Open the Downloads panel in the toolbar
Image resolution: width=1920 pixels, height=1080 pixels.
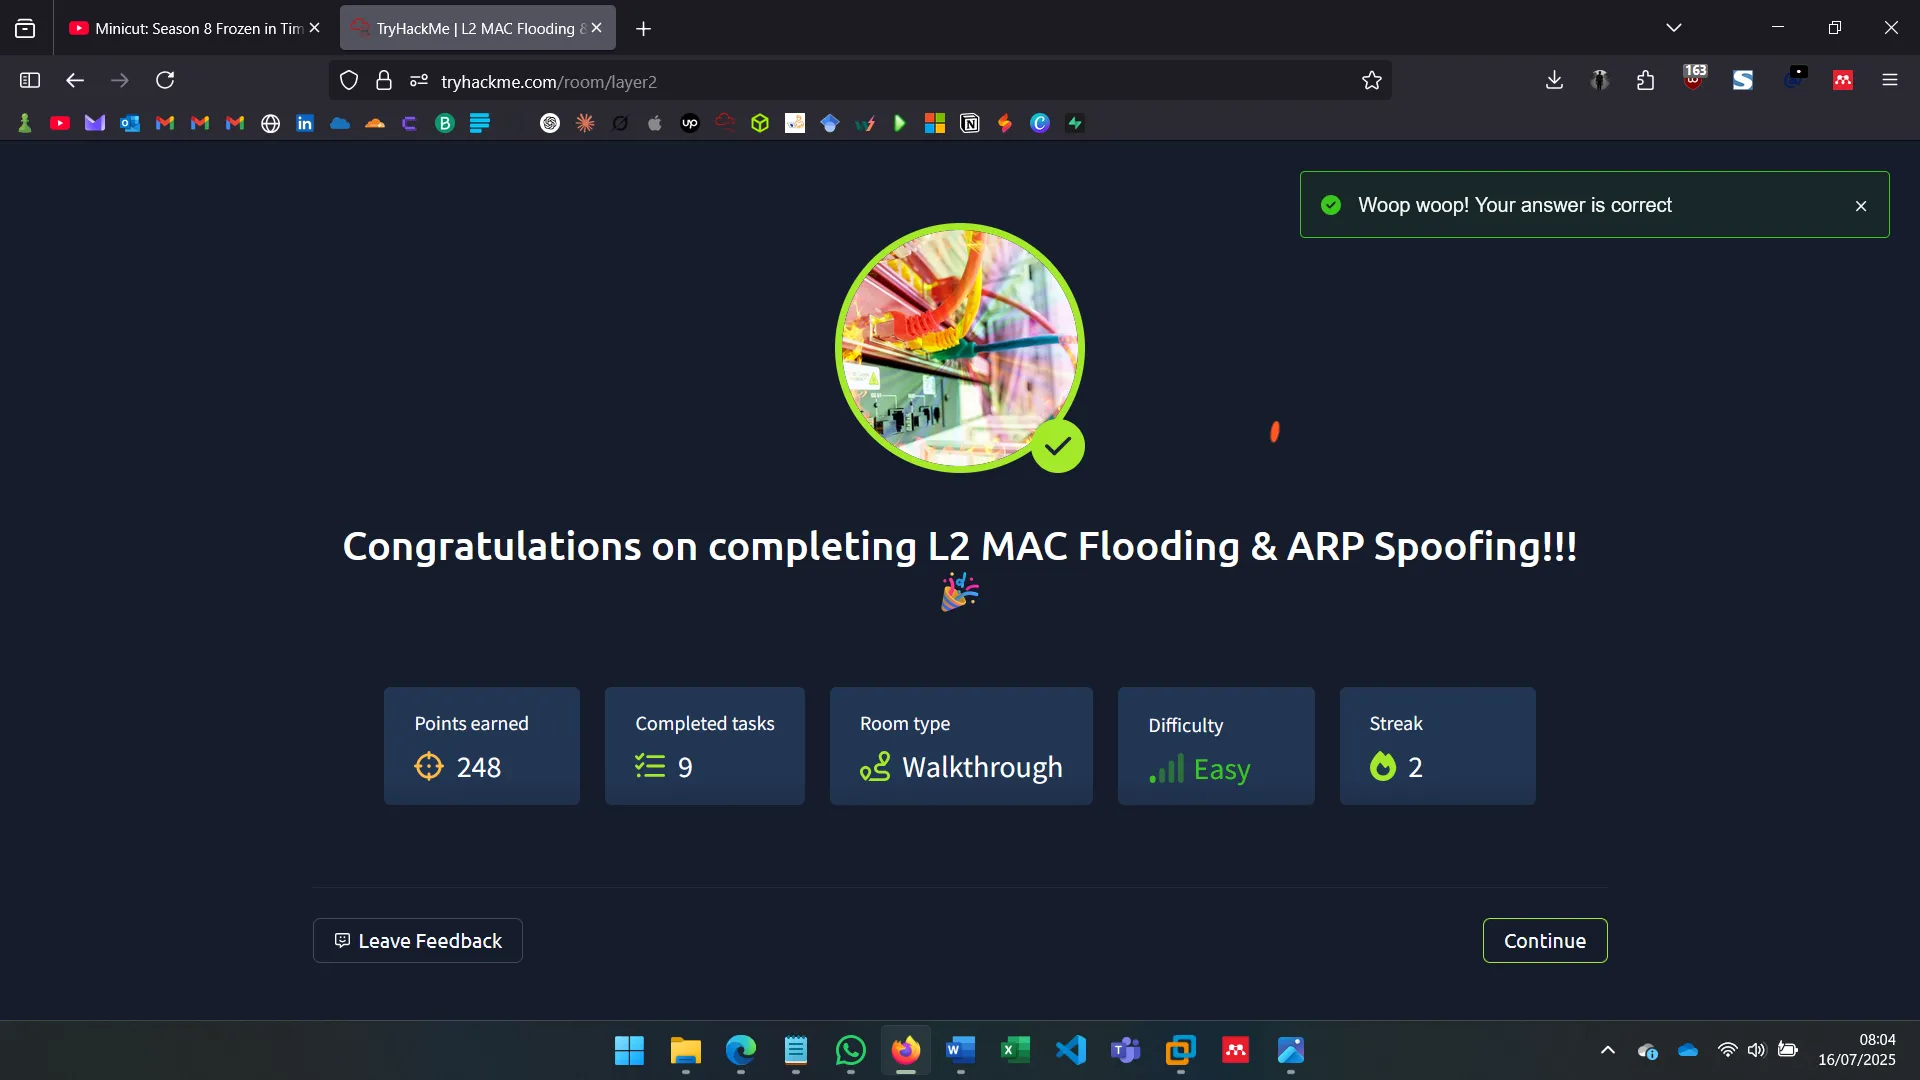(x=1553, y=80)
